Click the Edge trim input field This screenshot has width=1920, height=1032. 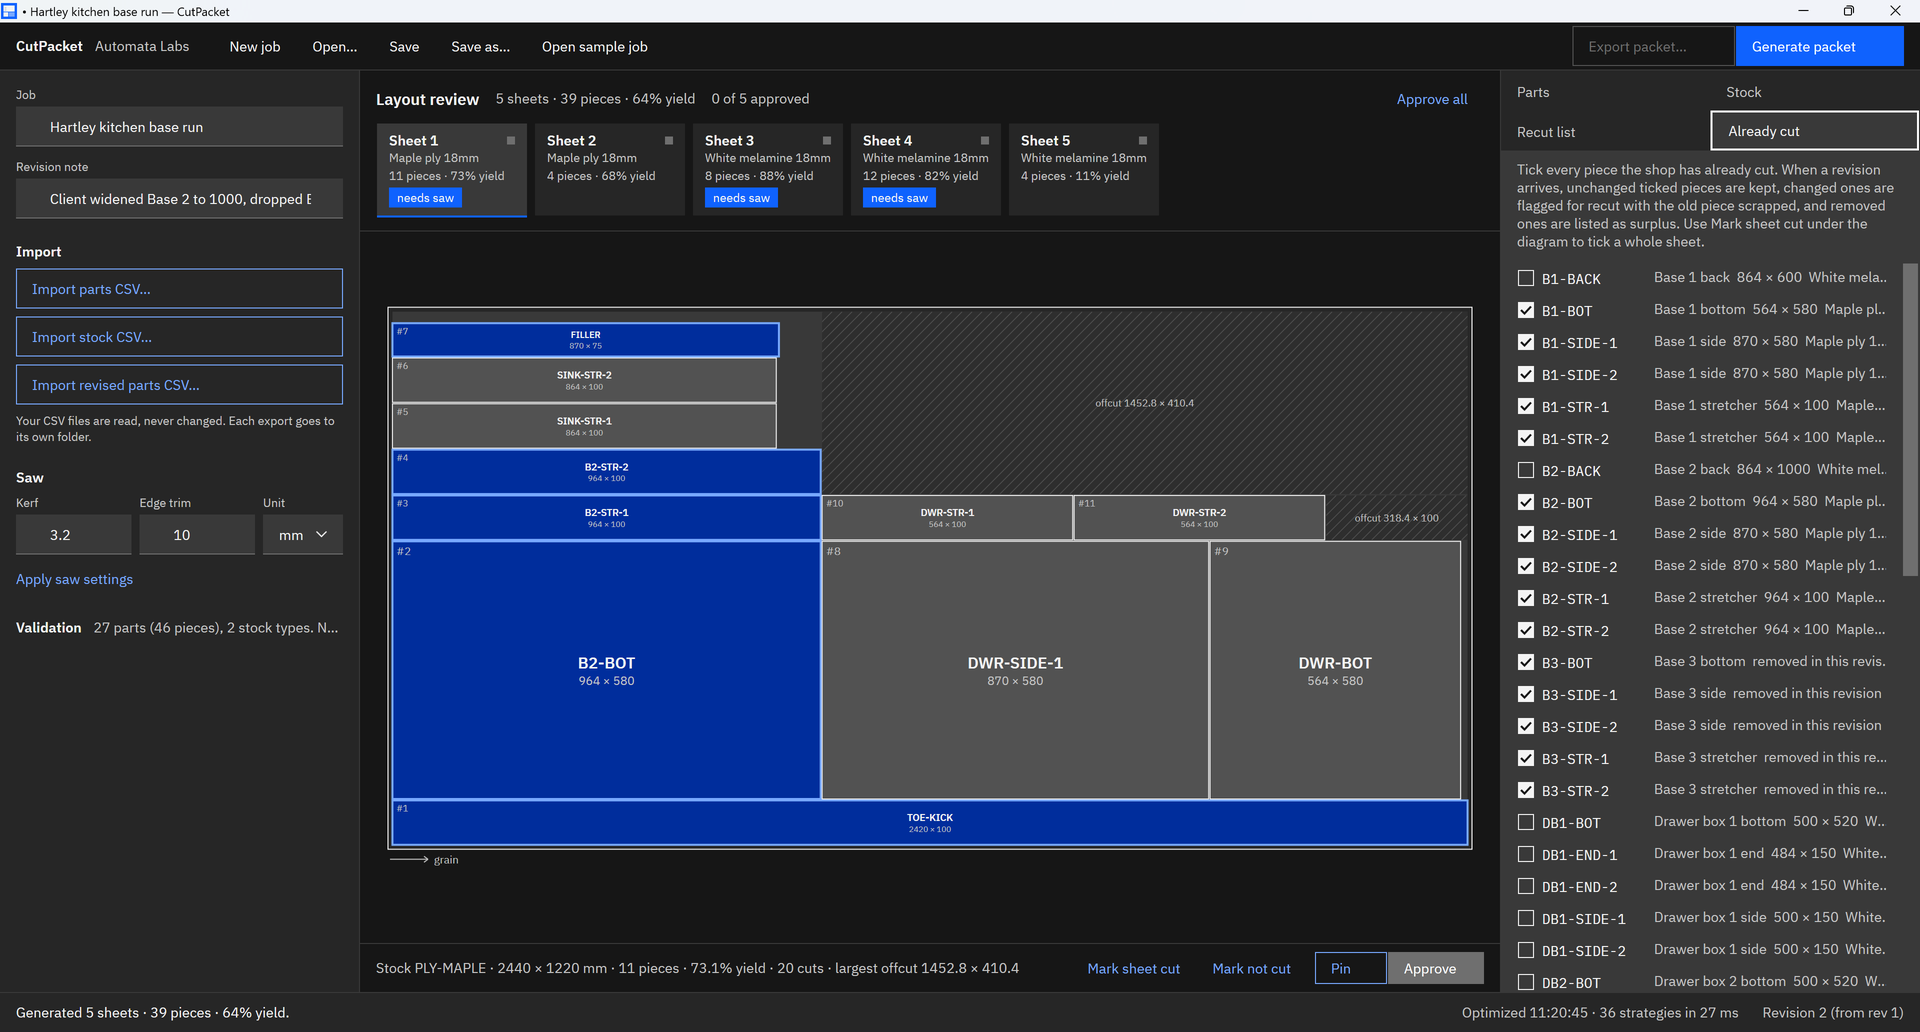(x=197, y=535)
